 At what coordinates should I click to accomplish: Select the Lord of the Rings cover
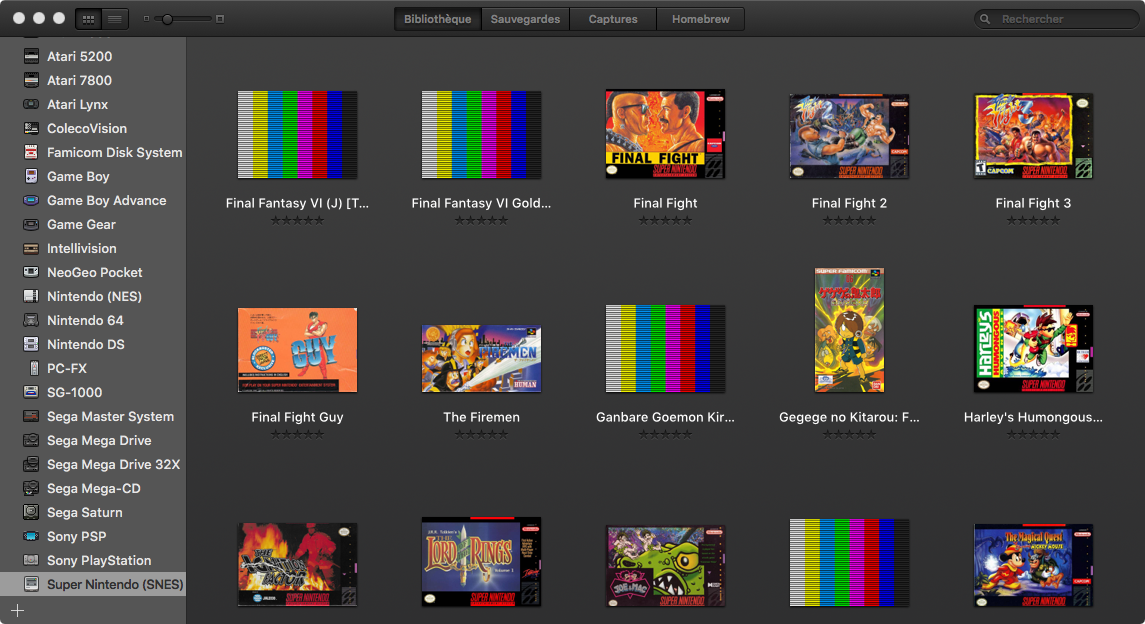click(481, 562)
